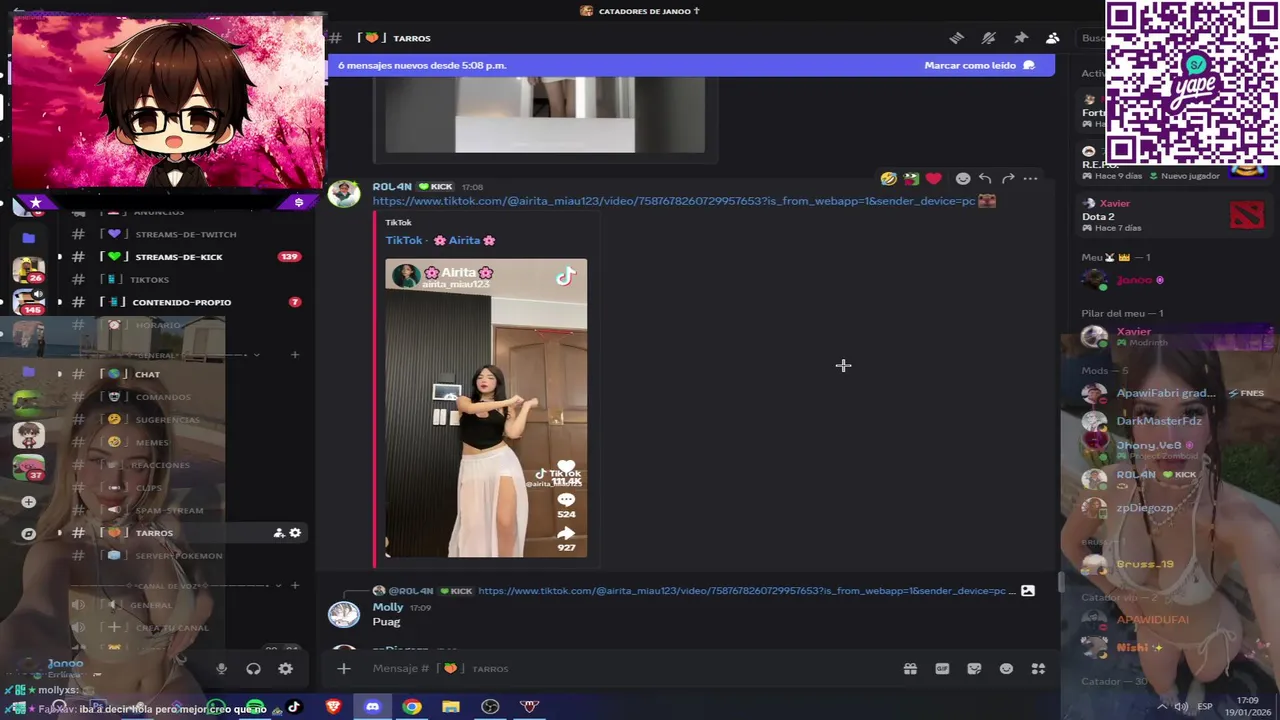Click the attachment image icon in reply preview
The width and height of the screenshot is (1280, 720).
coord(1027,590)
